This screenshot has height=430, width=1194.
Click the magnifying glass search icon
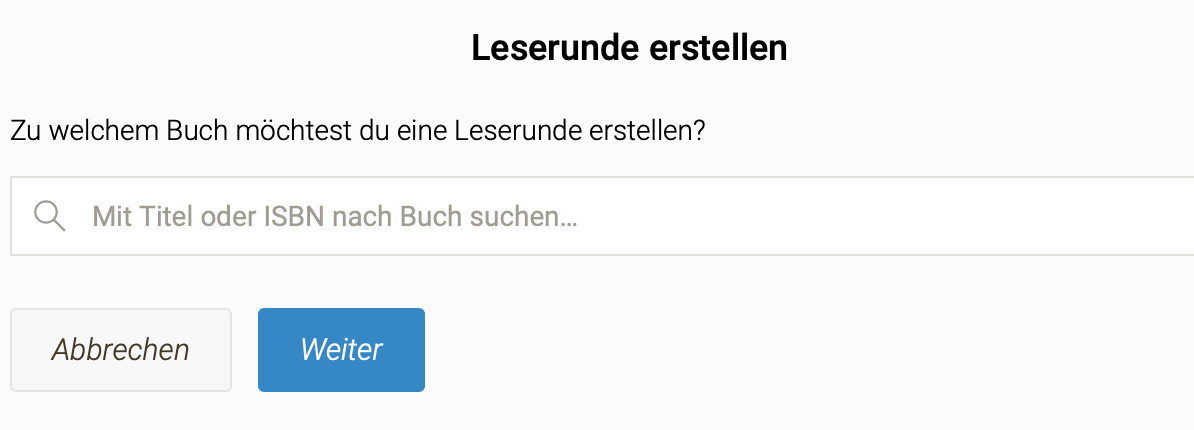[49, 216]
